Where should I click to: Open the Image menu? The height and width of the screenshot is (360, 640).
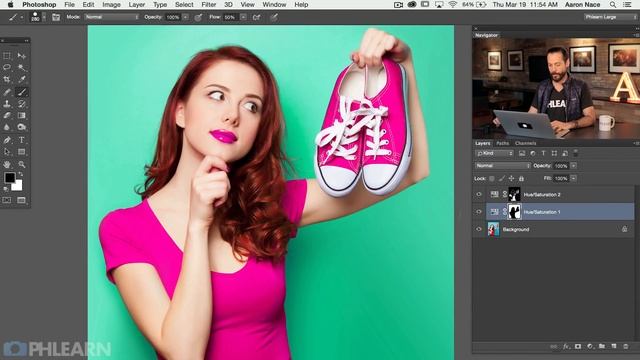(x=111, y=5)
